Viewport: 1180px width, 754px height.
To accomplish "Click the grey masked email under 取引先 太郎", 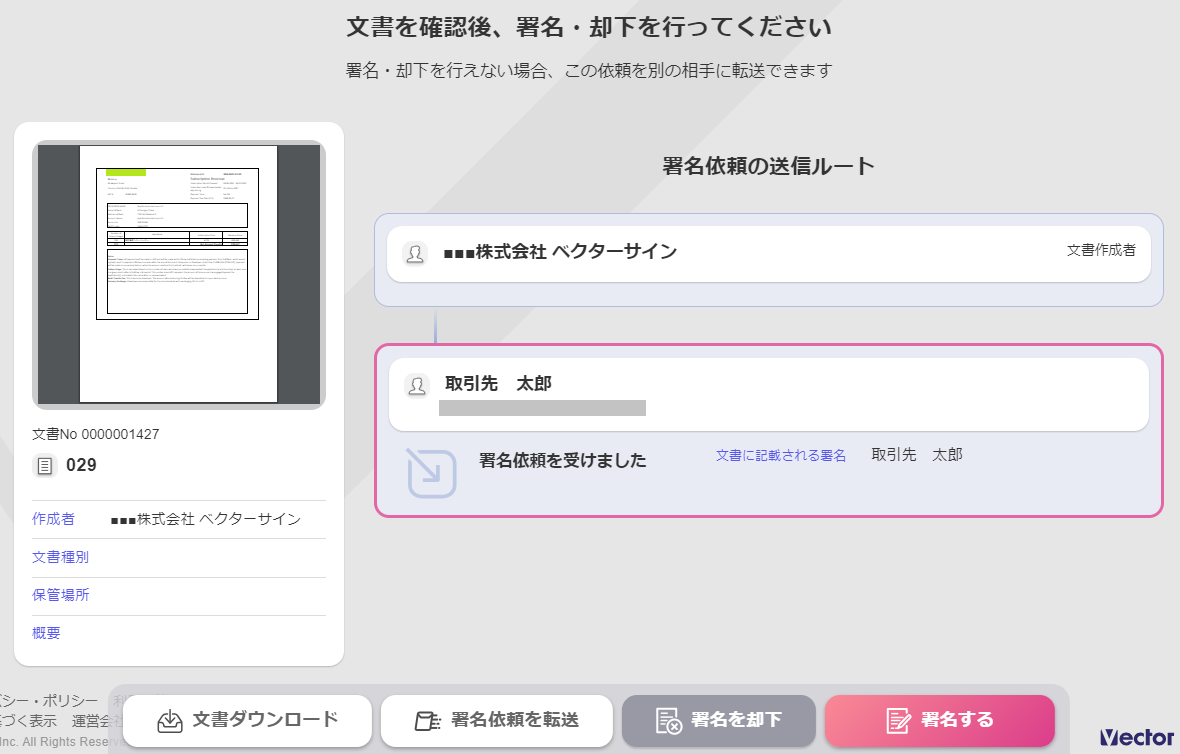I will coord(543,408).
